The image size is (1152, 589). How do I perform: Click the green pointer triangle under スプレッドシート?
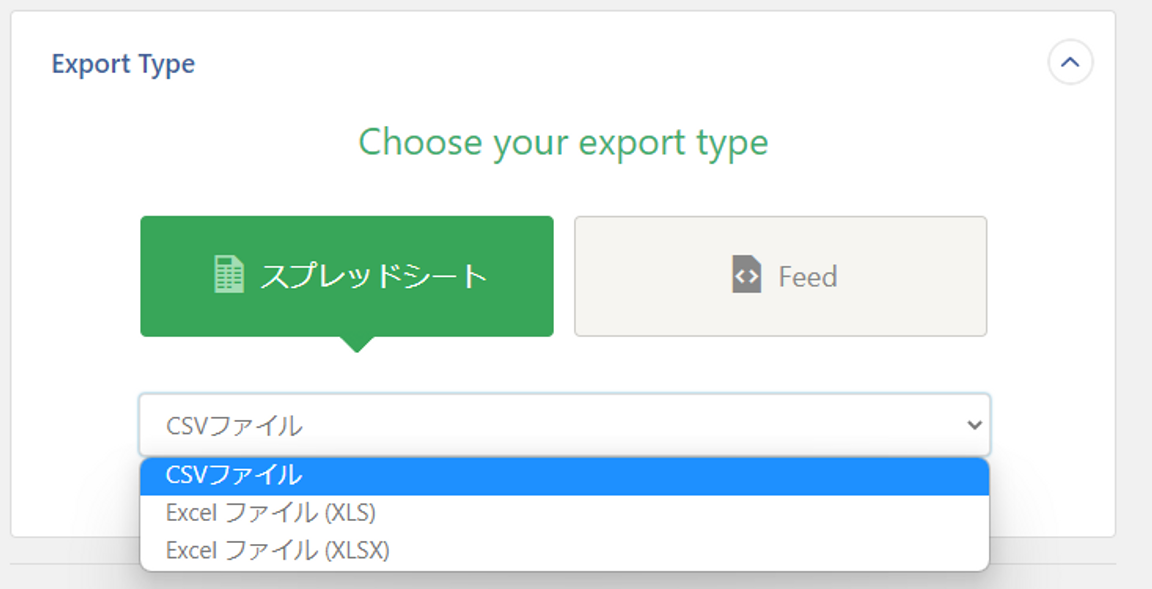(357, 344)
